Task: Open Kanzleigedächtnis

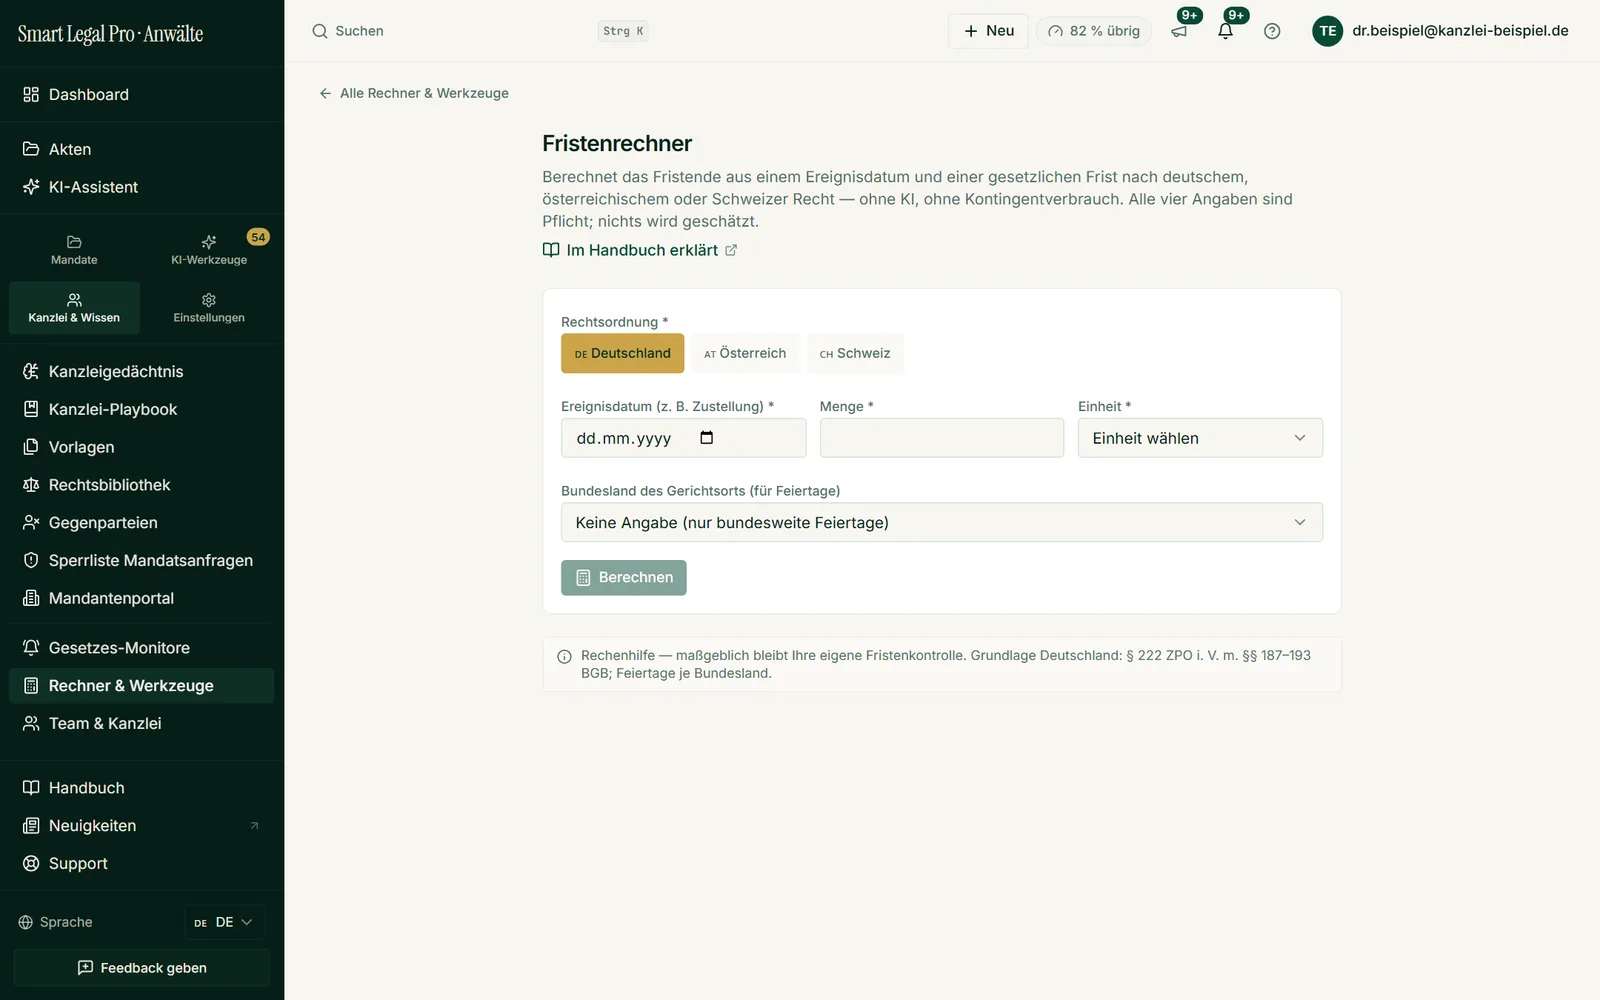Action: (142, 372)
